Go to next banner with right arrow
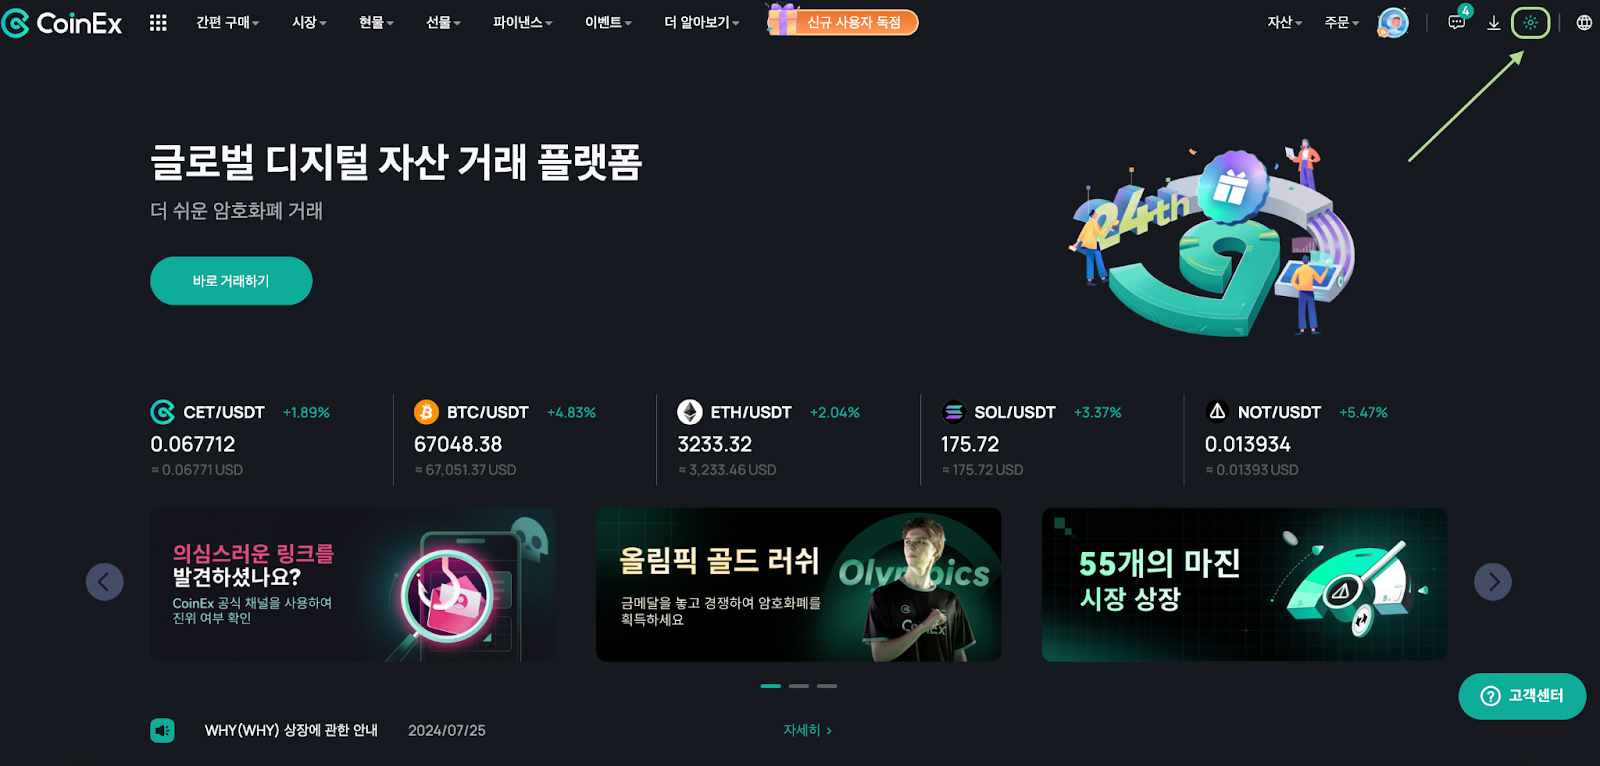 click(x=1493, y=582)
